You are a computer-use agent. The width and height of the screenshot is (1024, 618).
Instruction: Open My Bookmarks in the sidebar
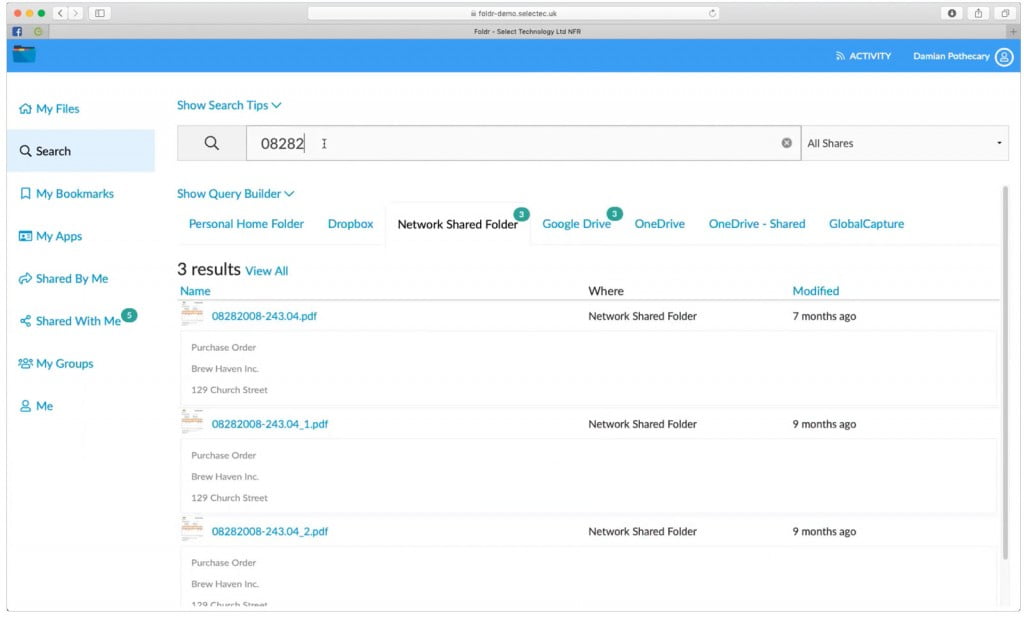coord(67,193)
